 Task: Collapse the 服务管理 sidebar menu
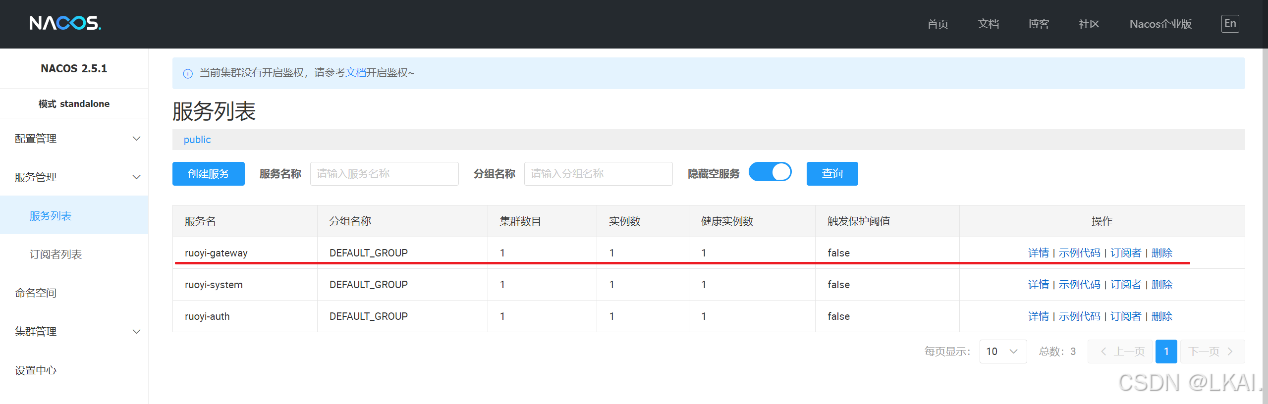click(x=74, y=177)
